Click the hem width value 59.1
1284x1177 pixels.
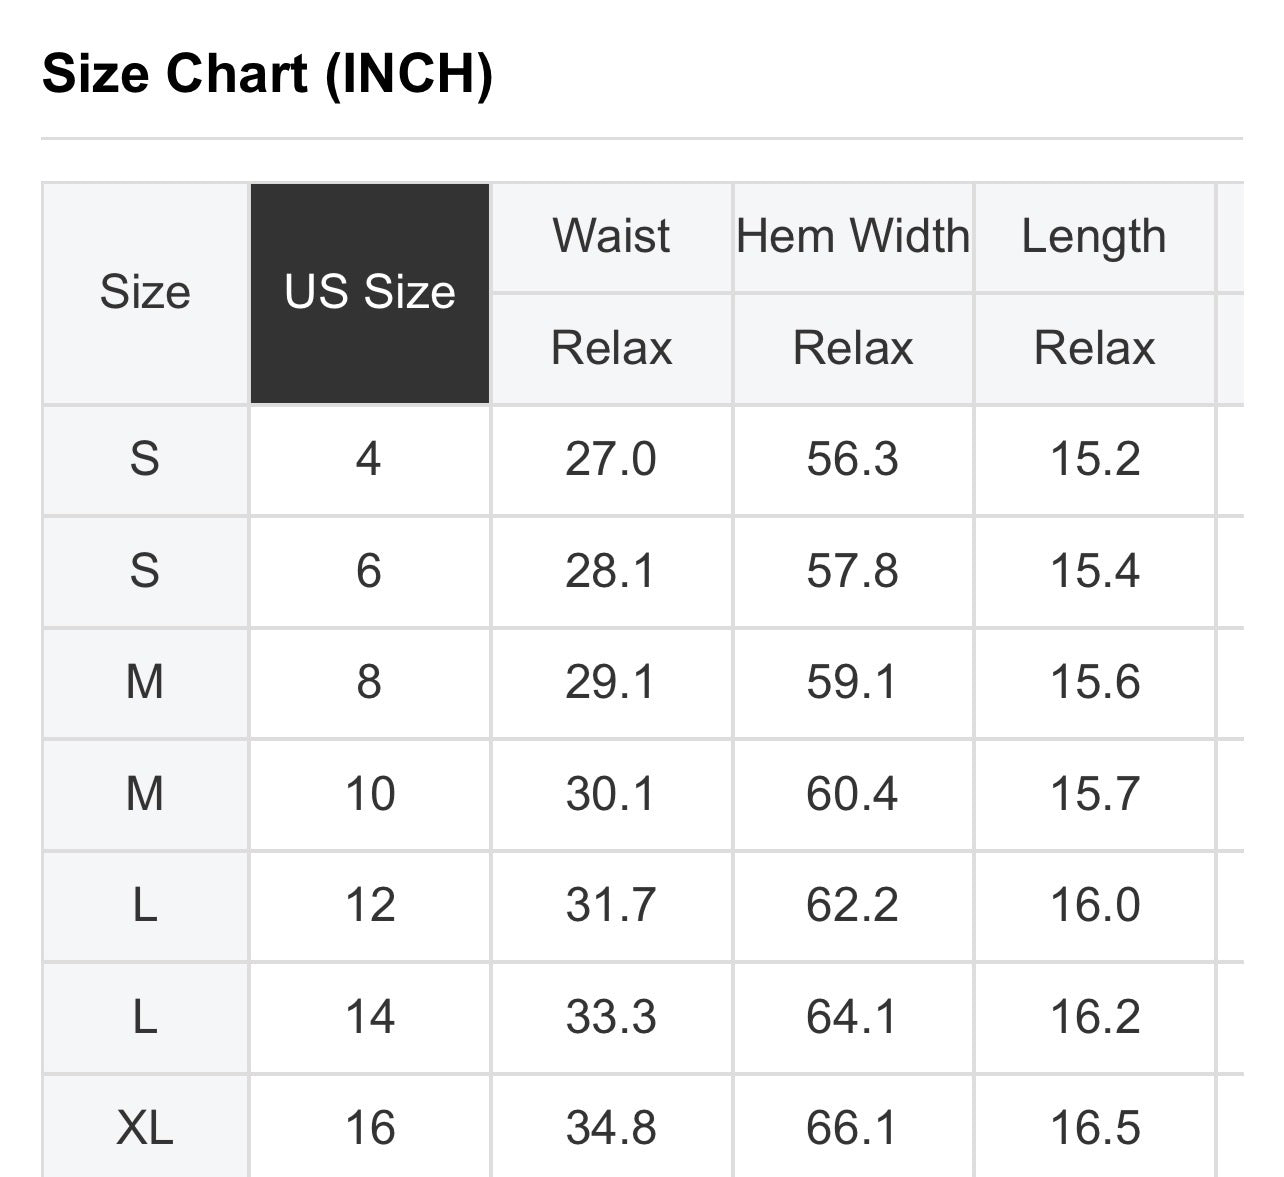coord(852,682)
